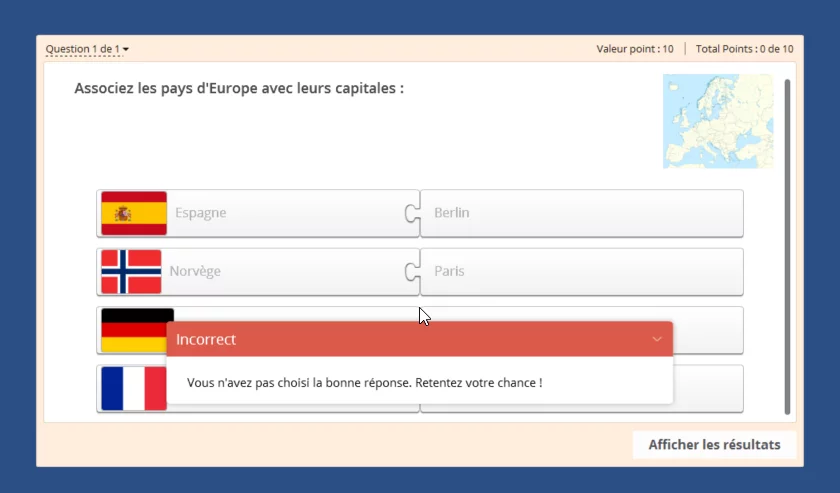Open the Question 1 de 1 dropdown

coord(87,49)
